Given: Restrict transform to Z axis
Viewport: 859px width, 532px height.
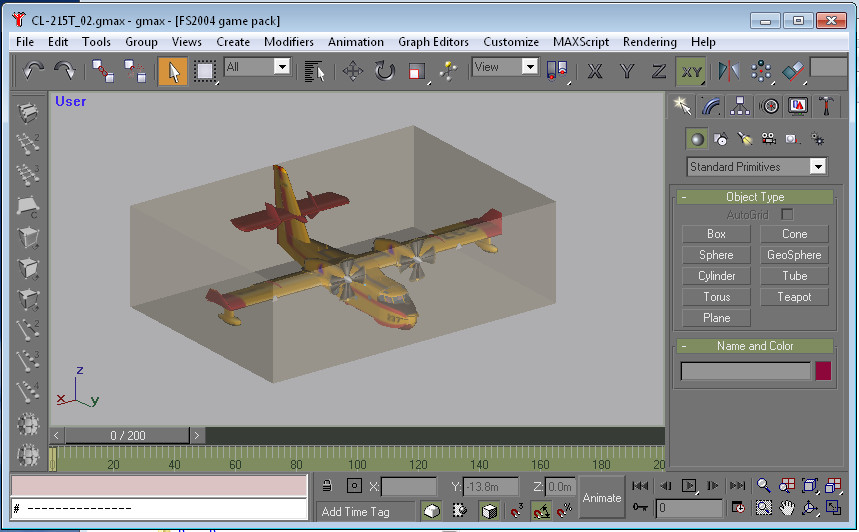Looking at the screenshot, I should click(659, 71).
